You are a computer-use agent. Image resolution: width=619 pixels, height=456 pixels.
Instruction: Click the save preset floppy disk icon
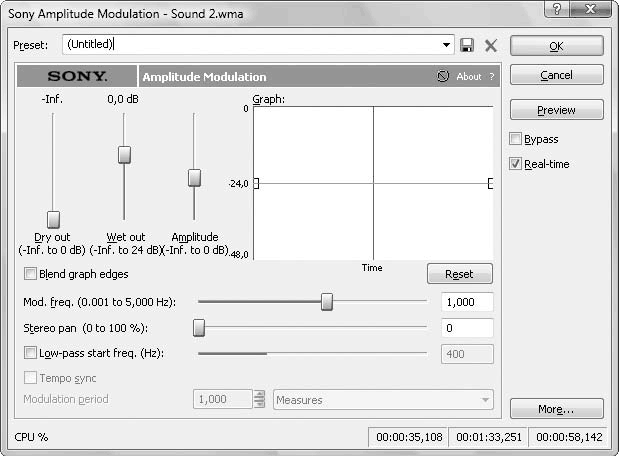[x=467, y=45]
